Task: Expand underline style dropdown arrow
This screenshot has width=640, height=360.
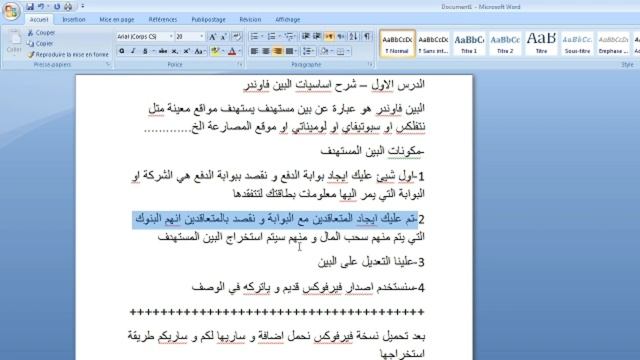Action: click(153, 51)
